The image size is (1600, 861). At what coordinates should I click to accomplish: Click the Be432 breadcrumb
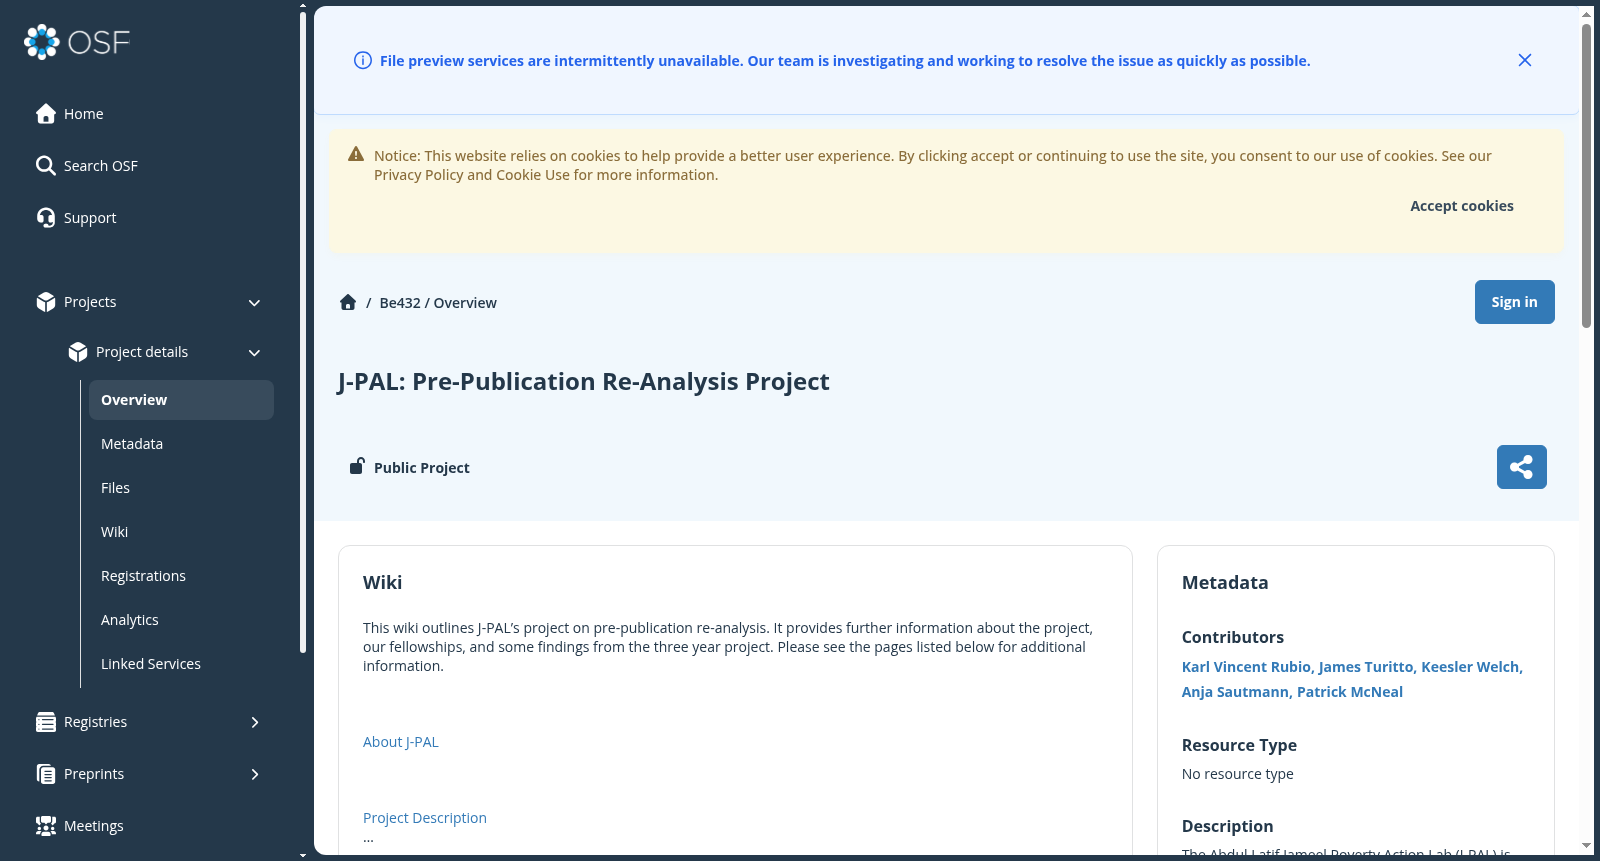point(400,303)
